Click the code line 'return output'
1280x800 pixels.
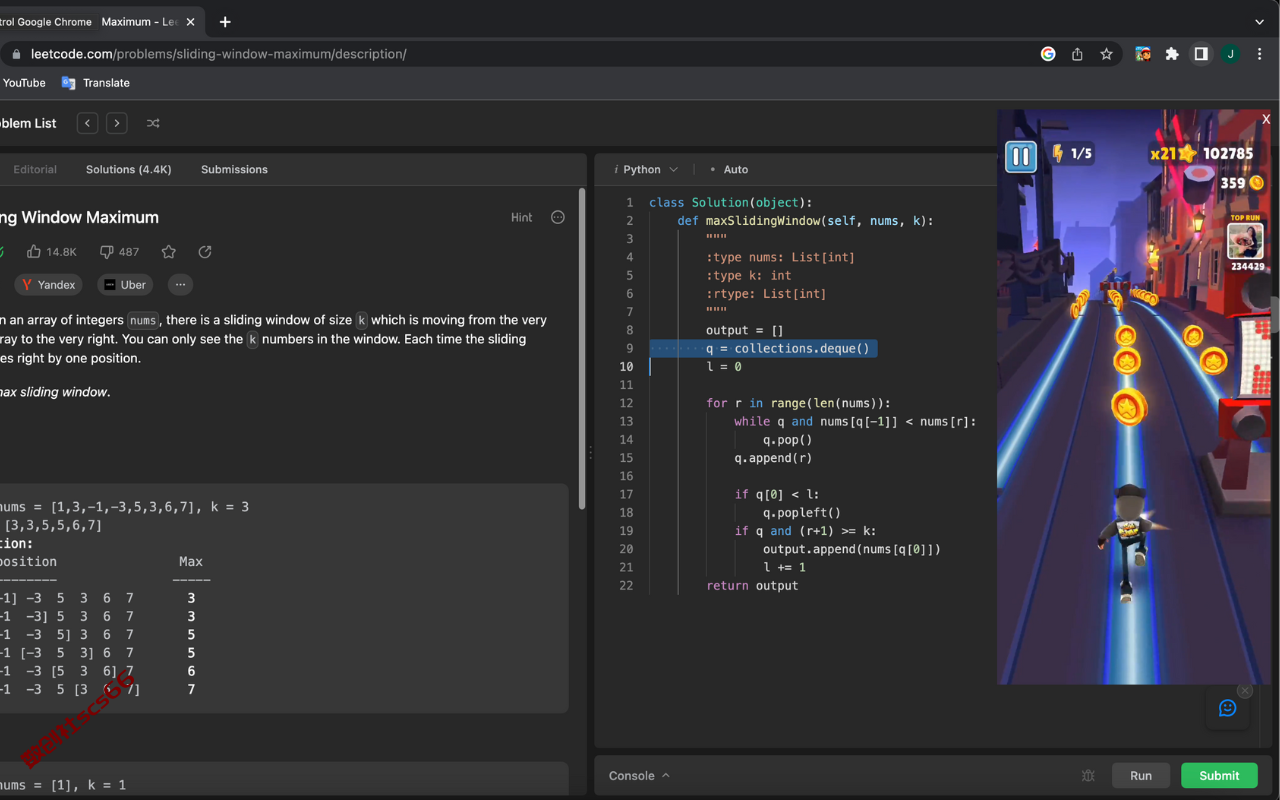pyautogui.click(x=752, y=585)
